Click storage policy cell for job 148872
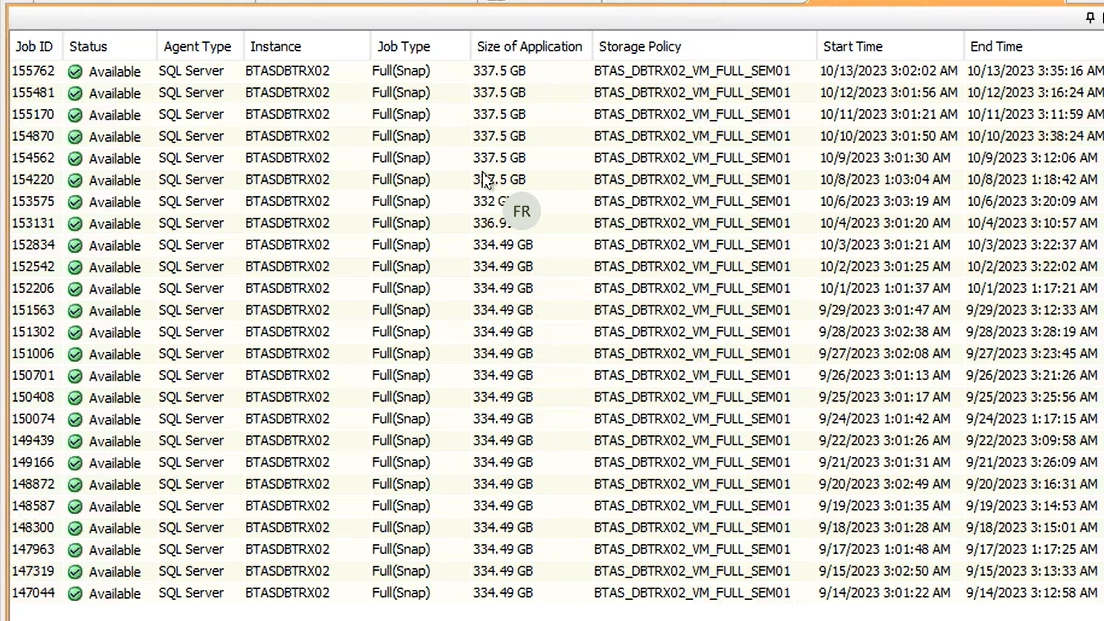This screenshot has width=1104, height=621. [691, 484]
